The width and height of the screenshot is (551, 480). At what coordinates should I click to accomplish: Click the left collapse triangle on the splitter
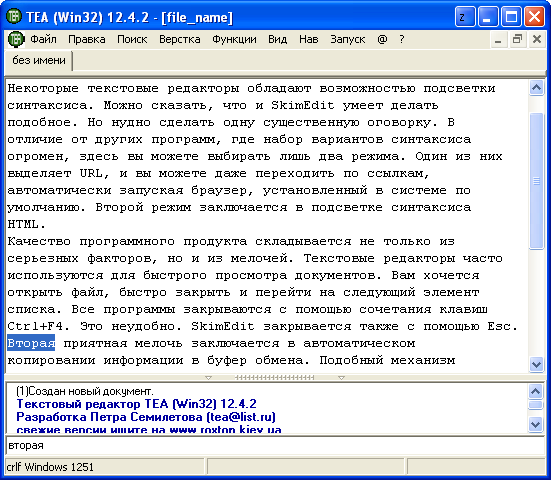point(208,378)
